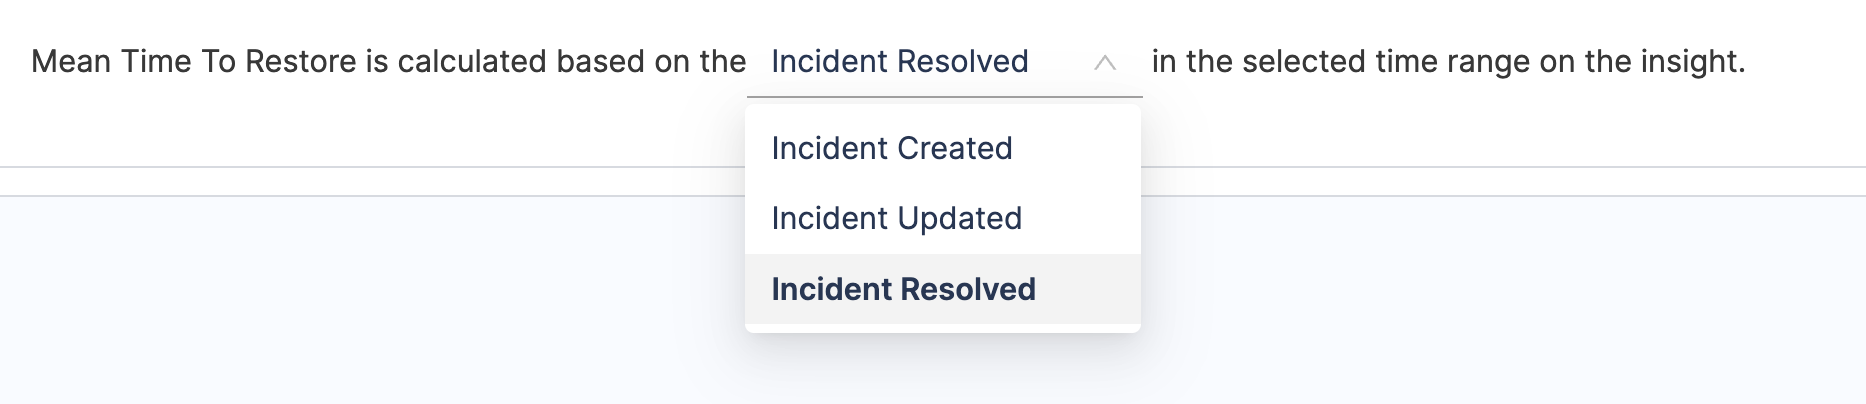Choose Incident Updated from the list
Viewport: 1866px width, 404px height.
pyautogui.click(x=896, y=218)
